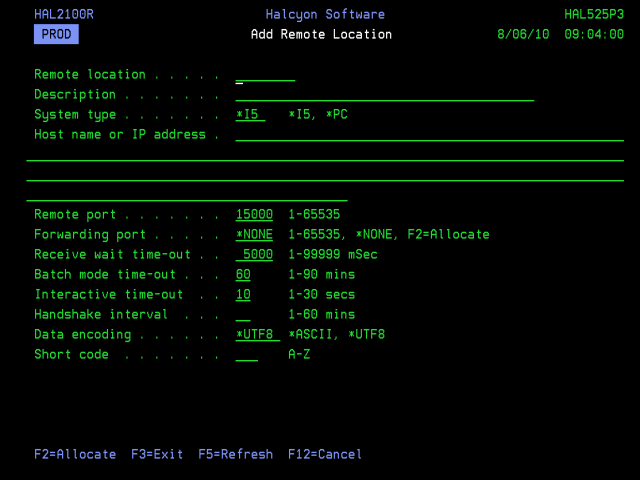Click the Remote port field showing 15000
This screenshot has height=480, width=640.
[254, 215]
